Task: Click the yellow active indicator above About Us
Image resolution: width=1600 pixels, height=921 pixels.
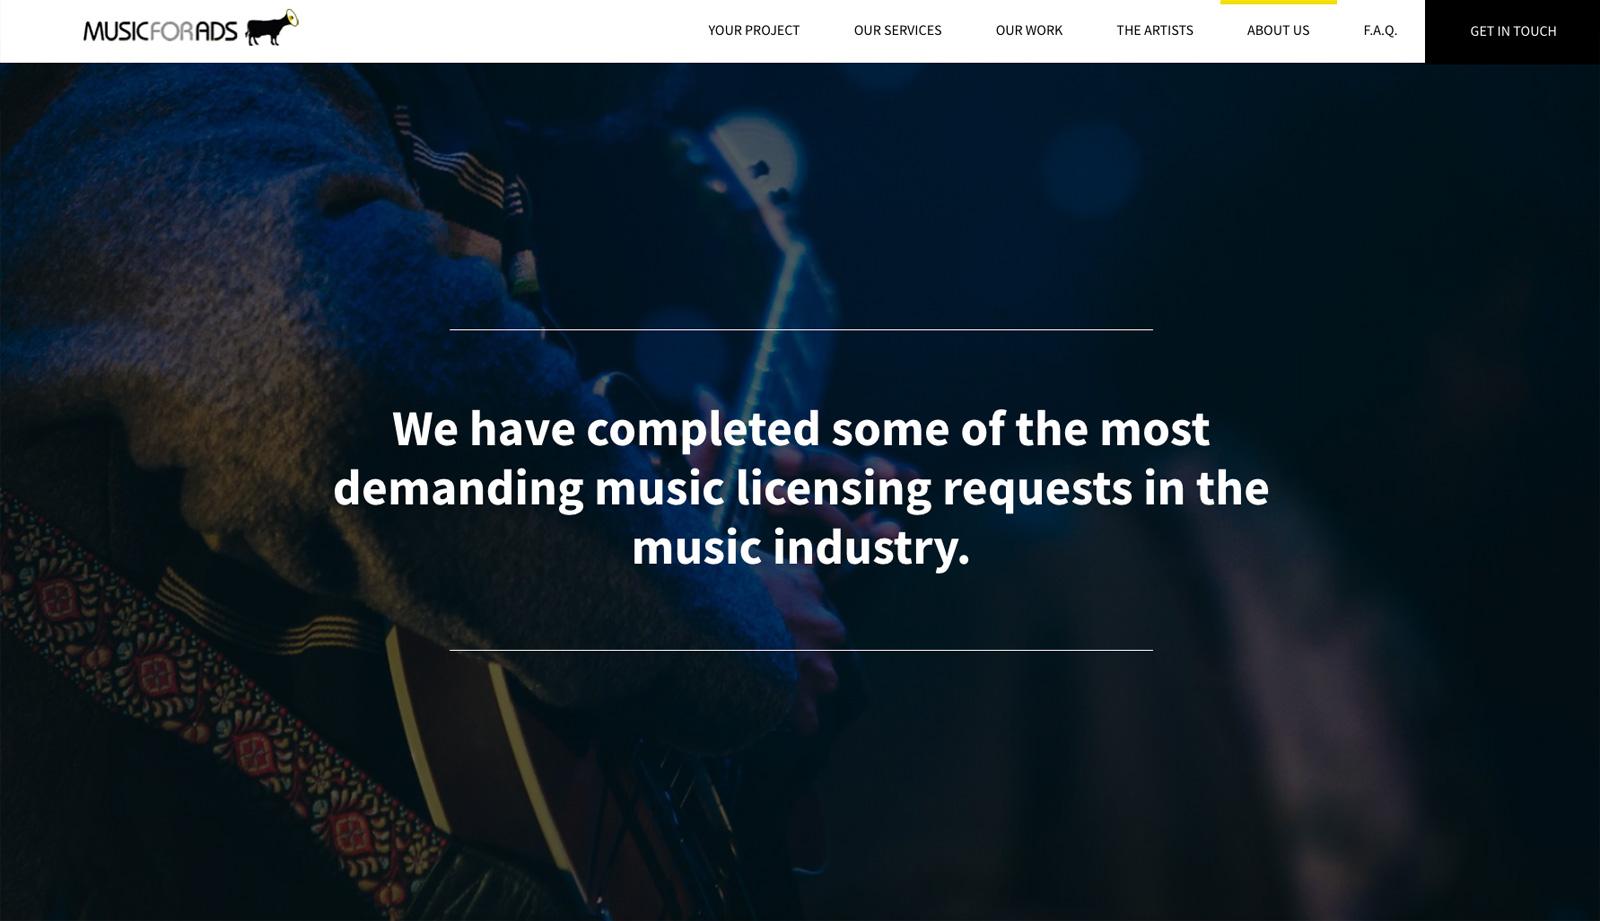Action: click(x=1278, y=2)
